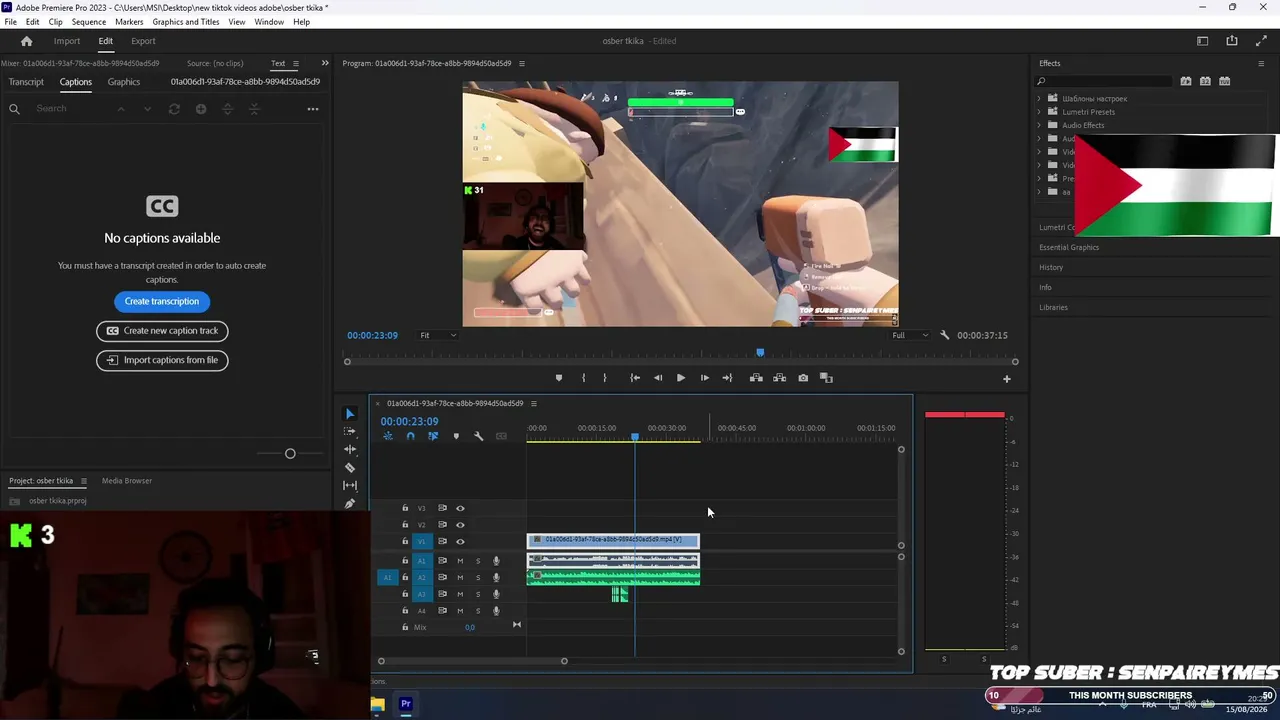Solo audio track A2

tap(478, 578)
